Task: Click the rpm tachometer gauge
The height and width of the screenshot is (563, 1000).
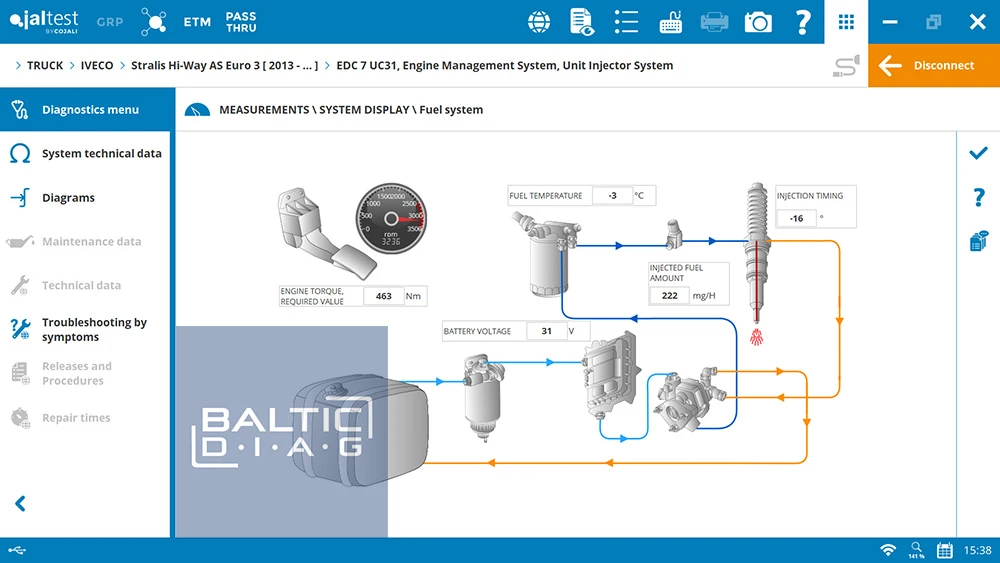Action: 390,219
